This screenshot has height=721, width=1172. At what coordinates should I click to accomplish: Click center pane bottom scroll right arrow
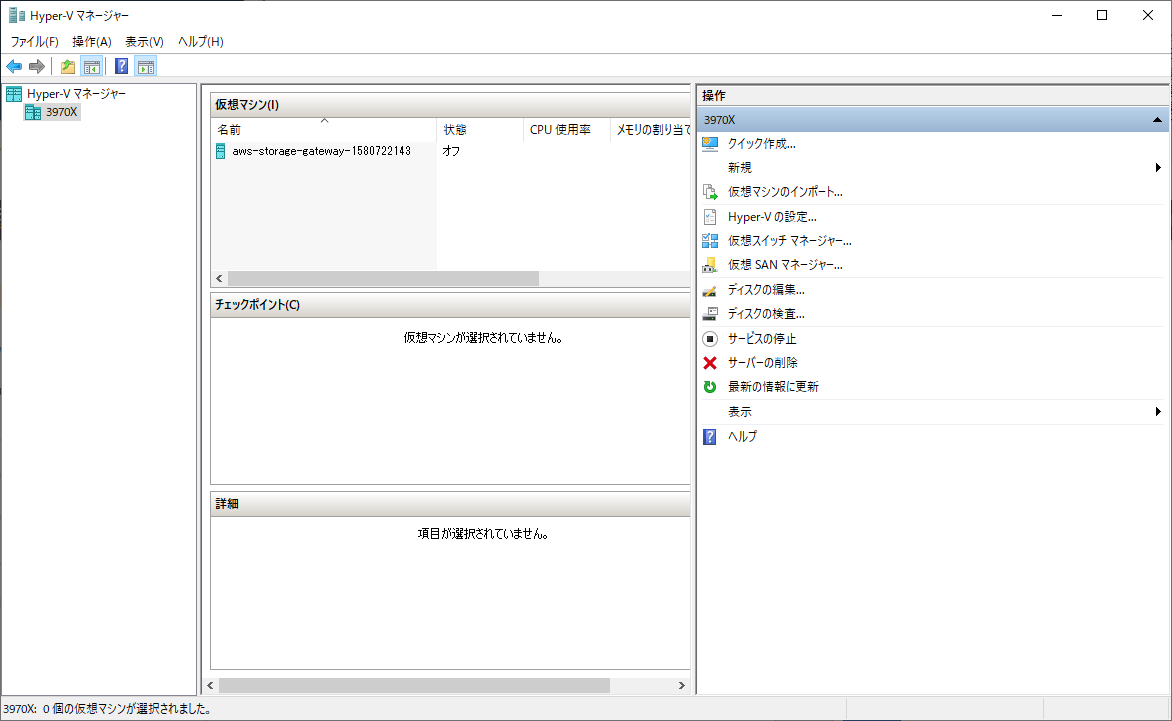pos(682,686)
